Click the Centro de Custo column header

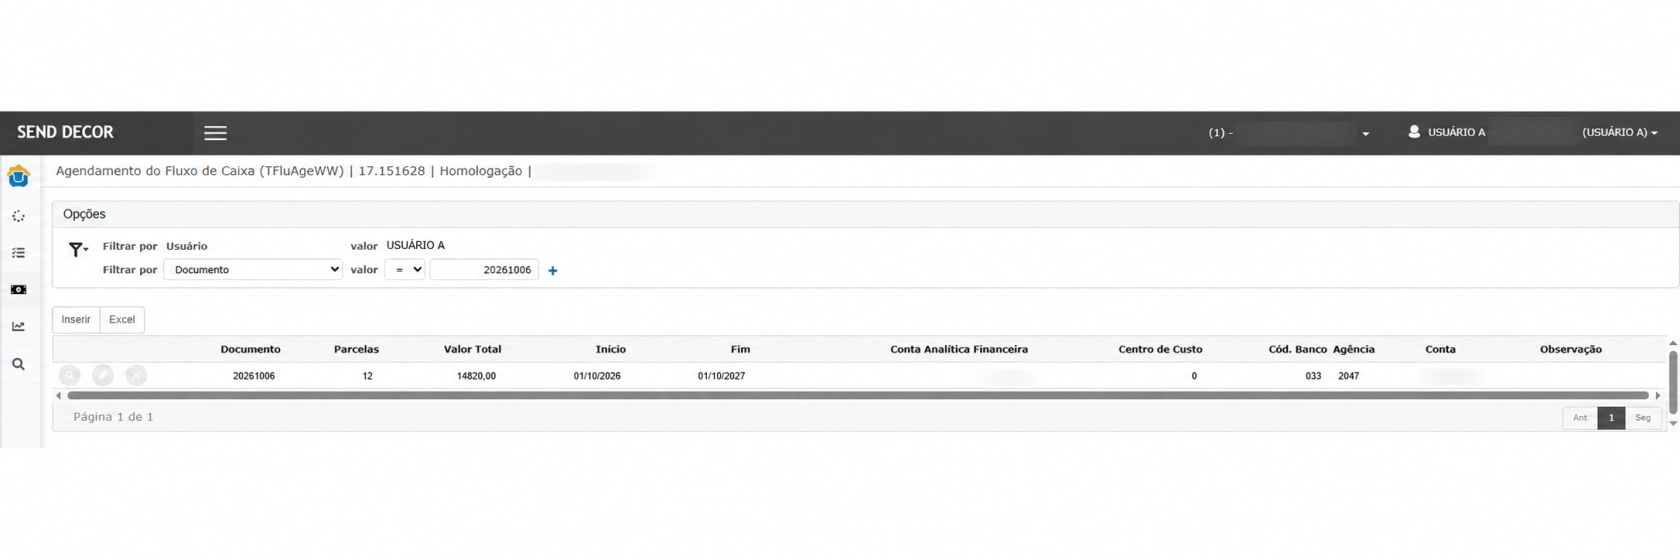pyautogui.click(x=1160, y=349)
